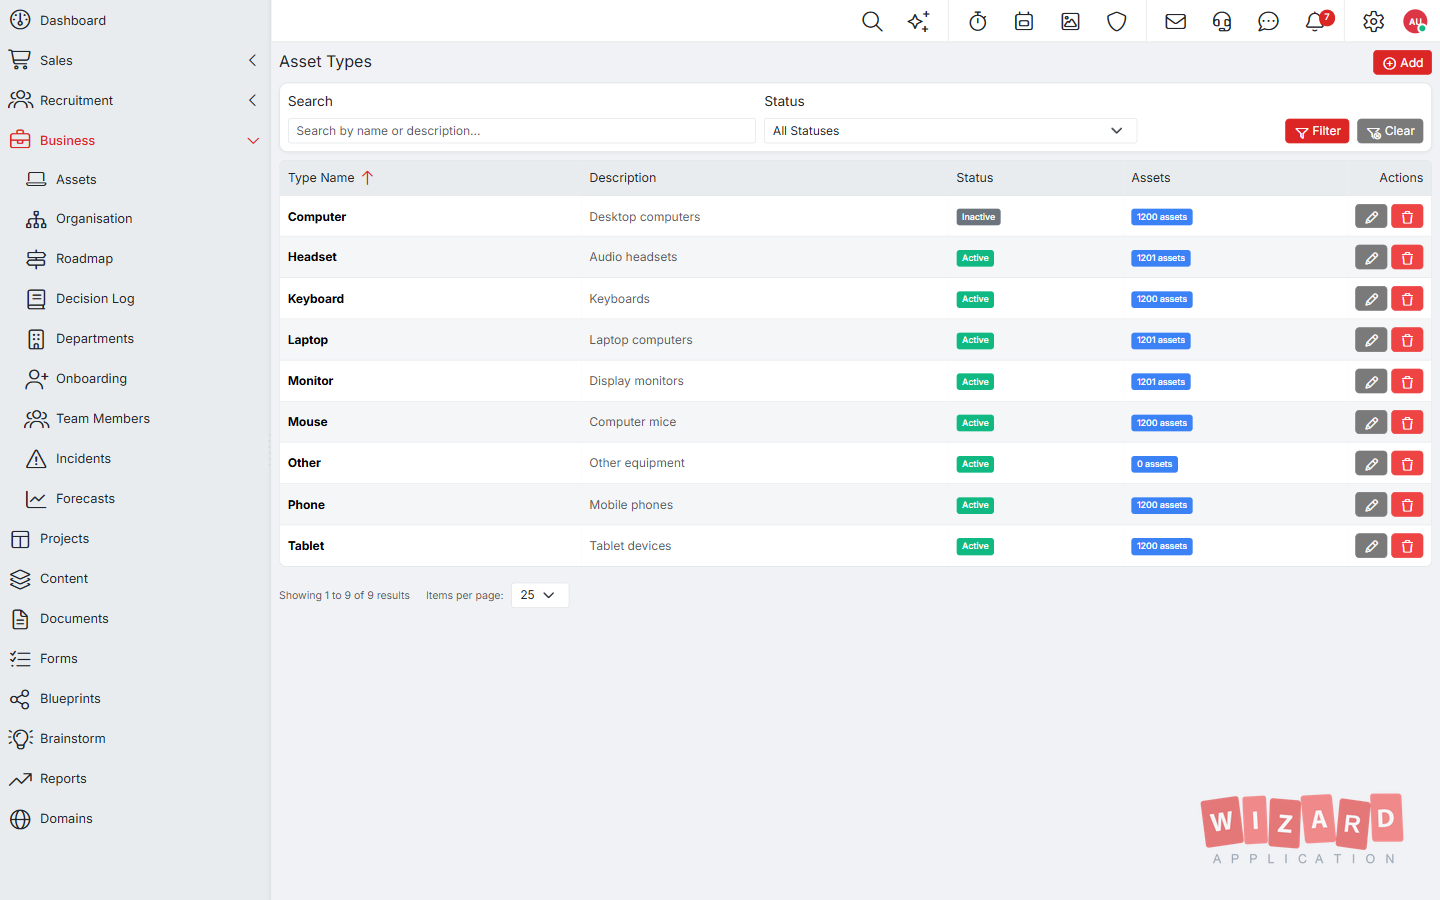Delete the Keyboard asset type
Viewport: 1440px width, 900px height.
pos(1407,299)
